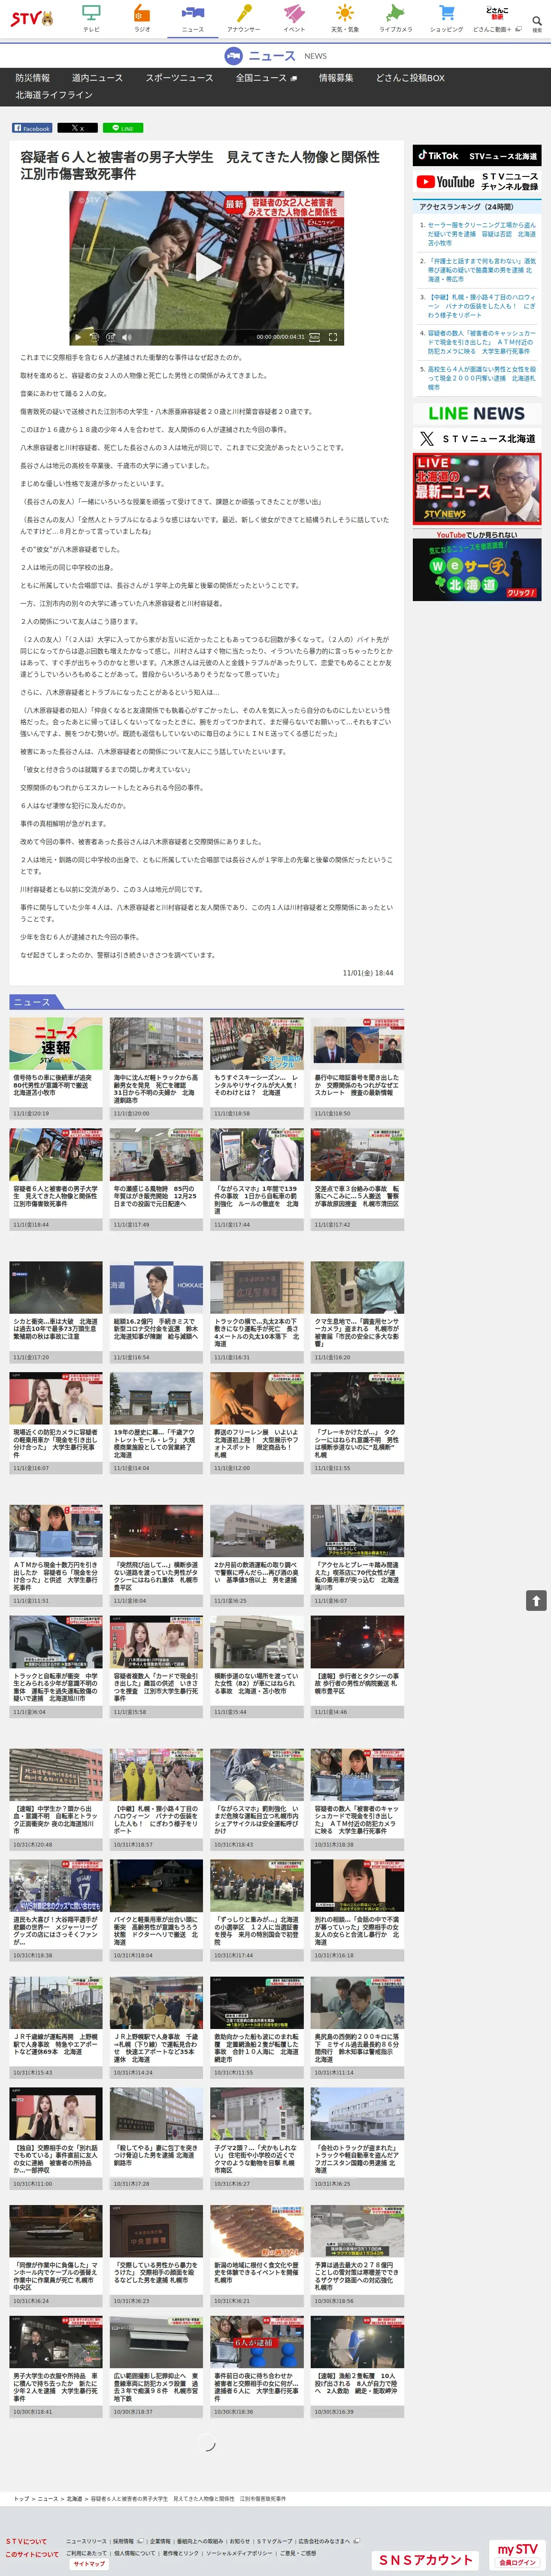The width and height of the screenshot is (551, 2576).
Task: Open article 19年の歴史に幕…「千歳アウトレットモール・レラ」
Action: 156,1422
